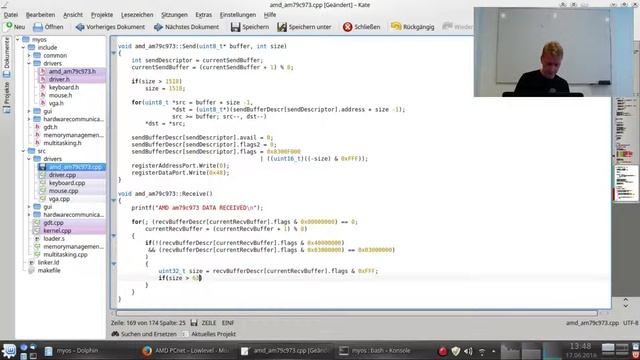Open multitasking.cpp in the file tree
Image resolution: width=640 pixels, height=360 pixels.
(x=65, y=254)
